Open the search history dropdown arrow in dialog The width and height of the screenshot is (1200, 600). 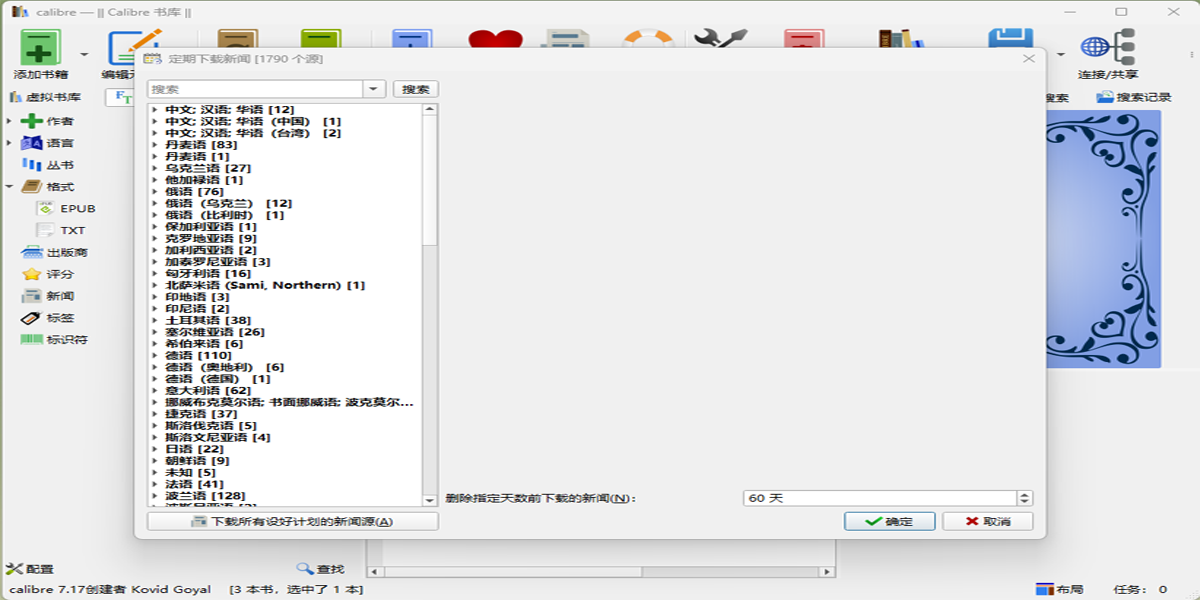374,89
